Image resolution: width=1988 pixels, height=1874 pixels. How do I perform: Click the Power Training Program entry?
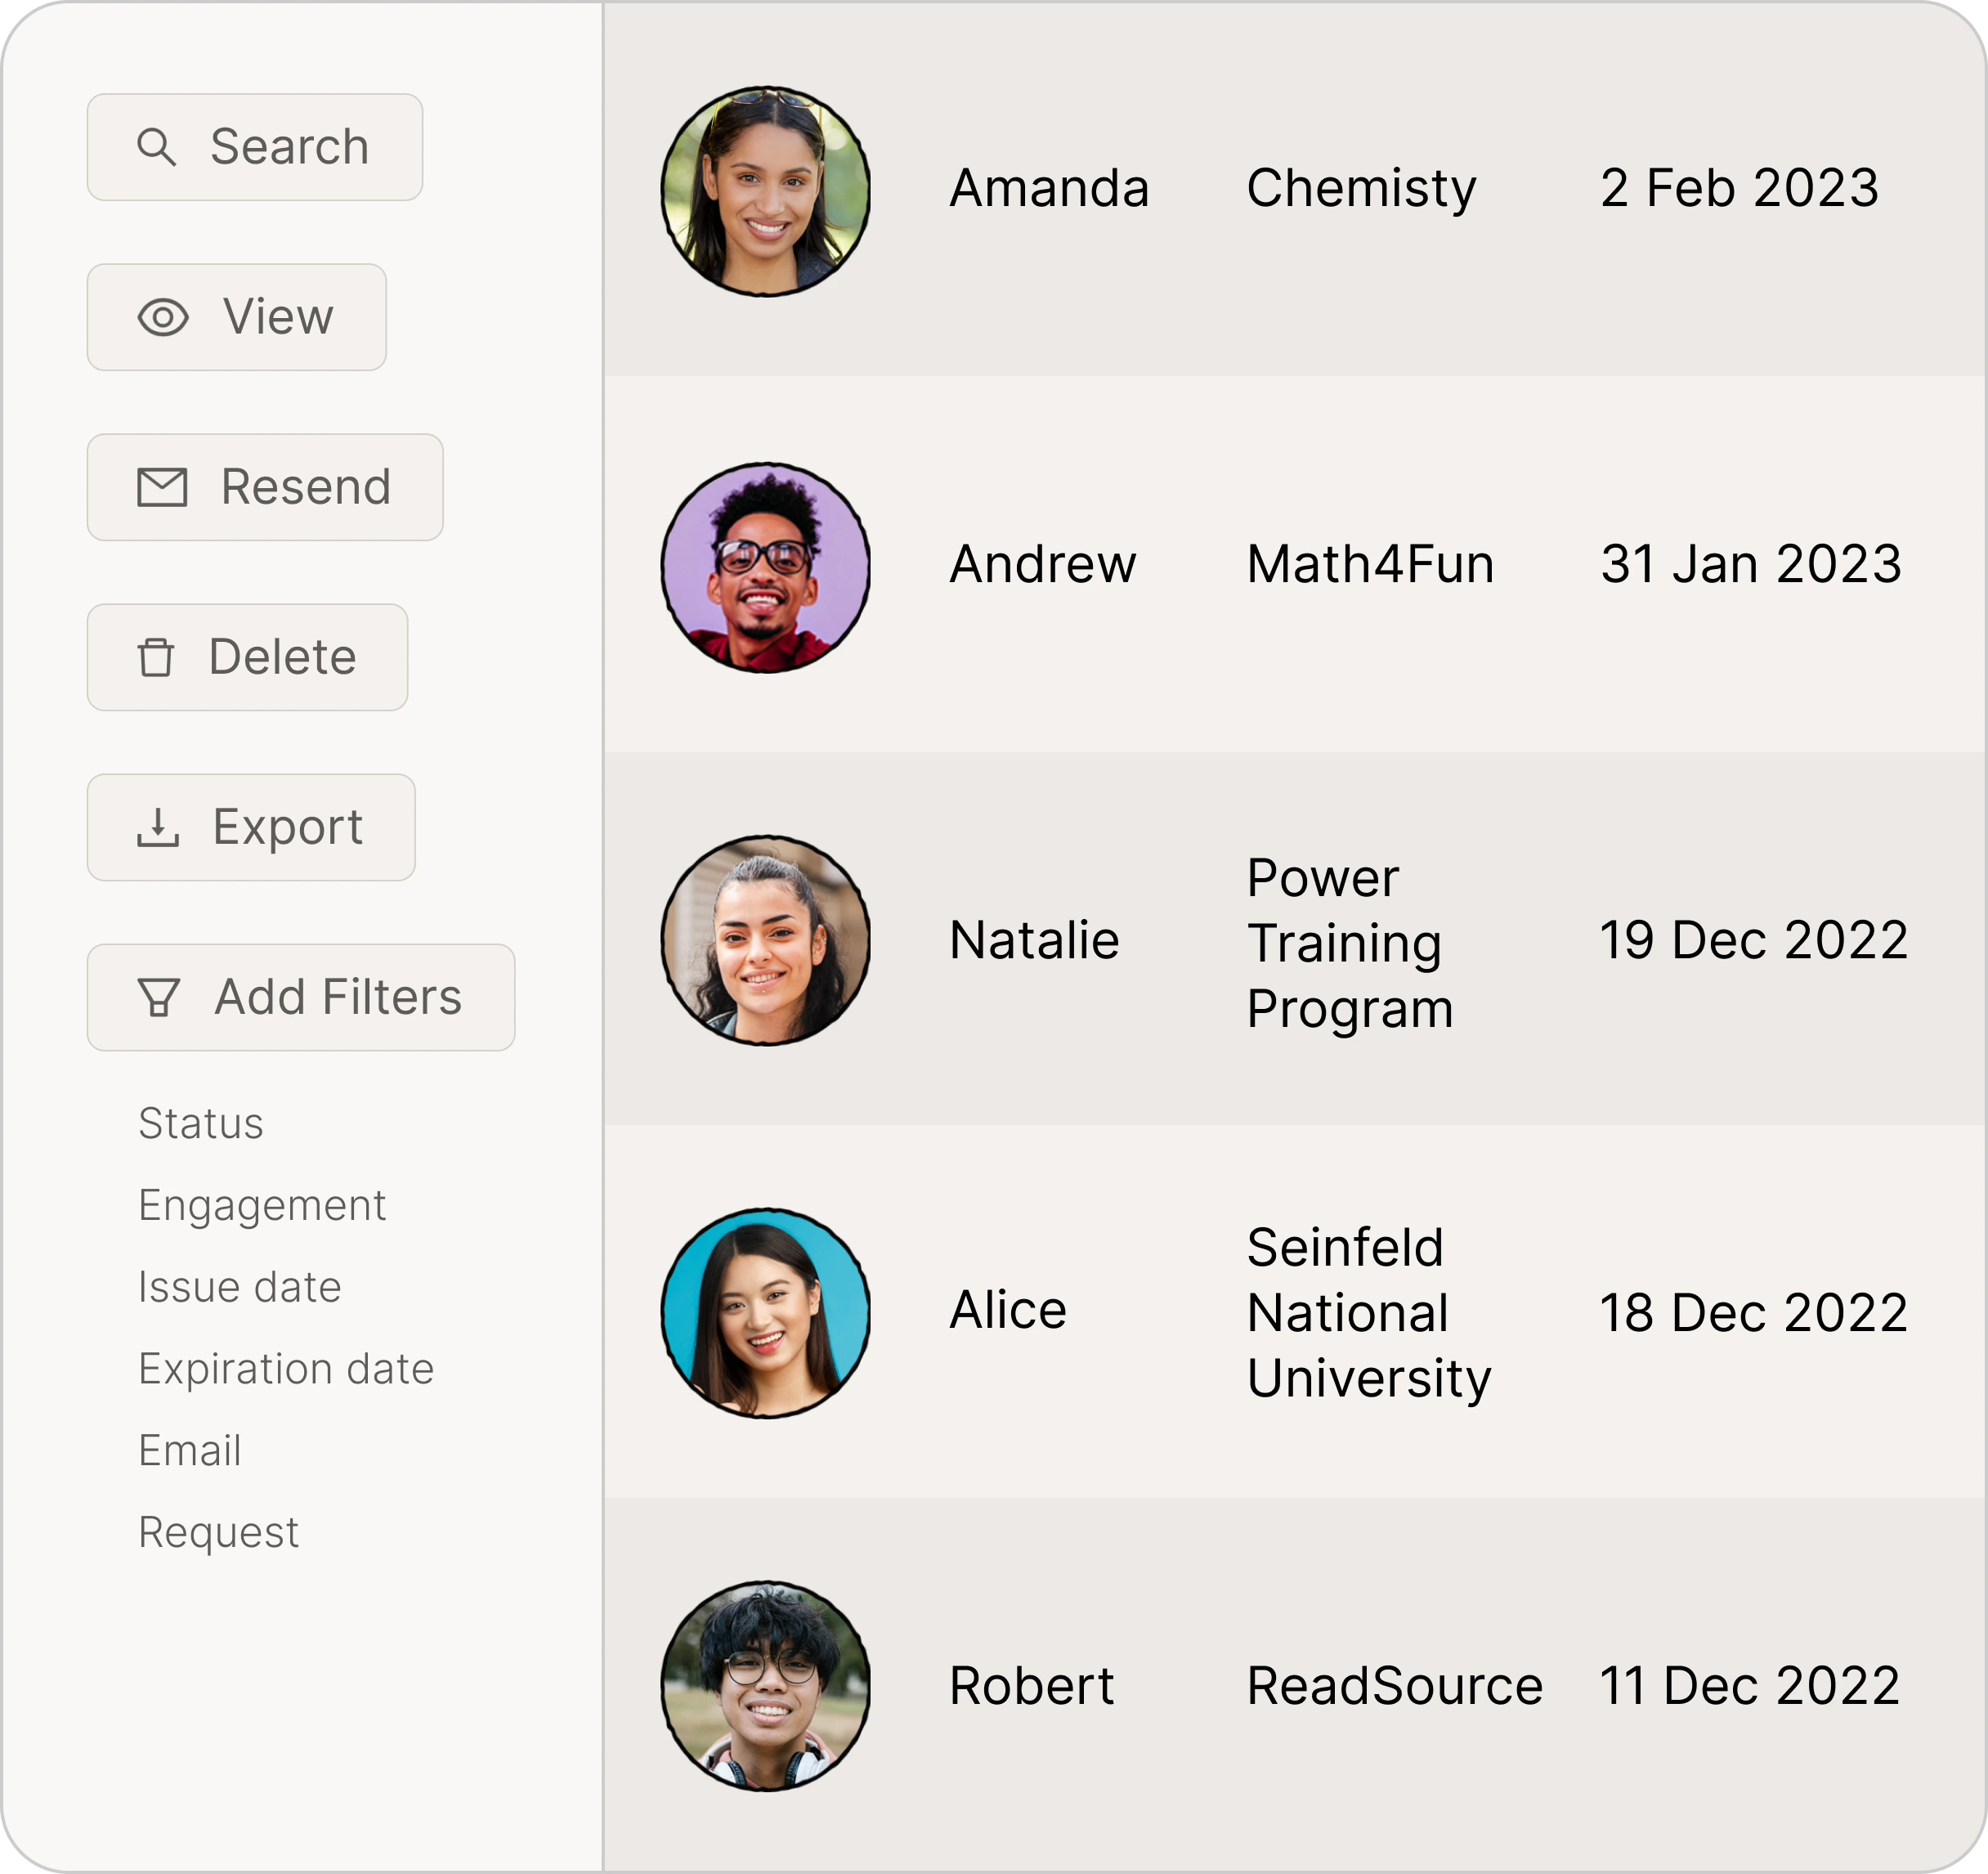click(1349, 942)
